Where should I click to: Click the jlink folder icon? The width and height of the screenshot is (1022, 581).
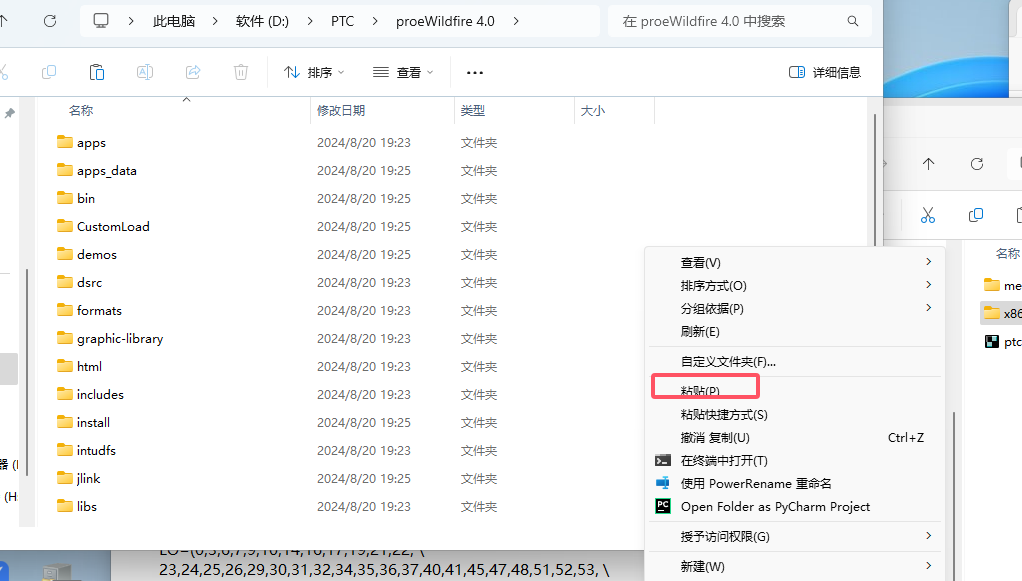(65, 479)
